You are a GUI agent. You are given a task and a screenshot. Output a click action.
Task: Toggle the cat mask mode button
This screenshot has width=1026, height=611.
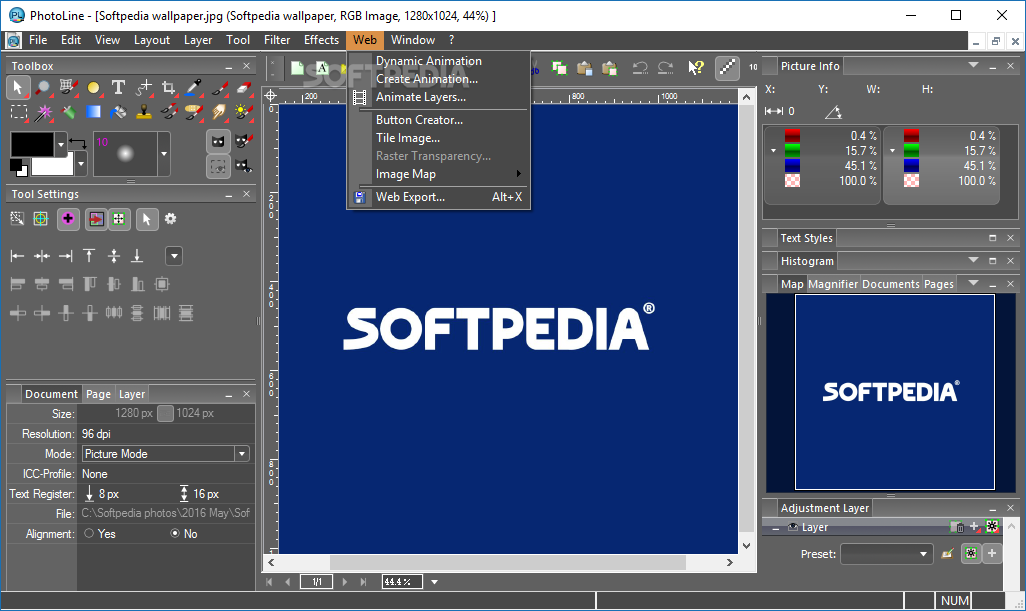(219, 141)
